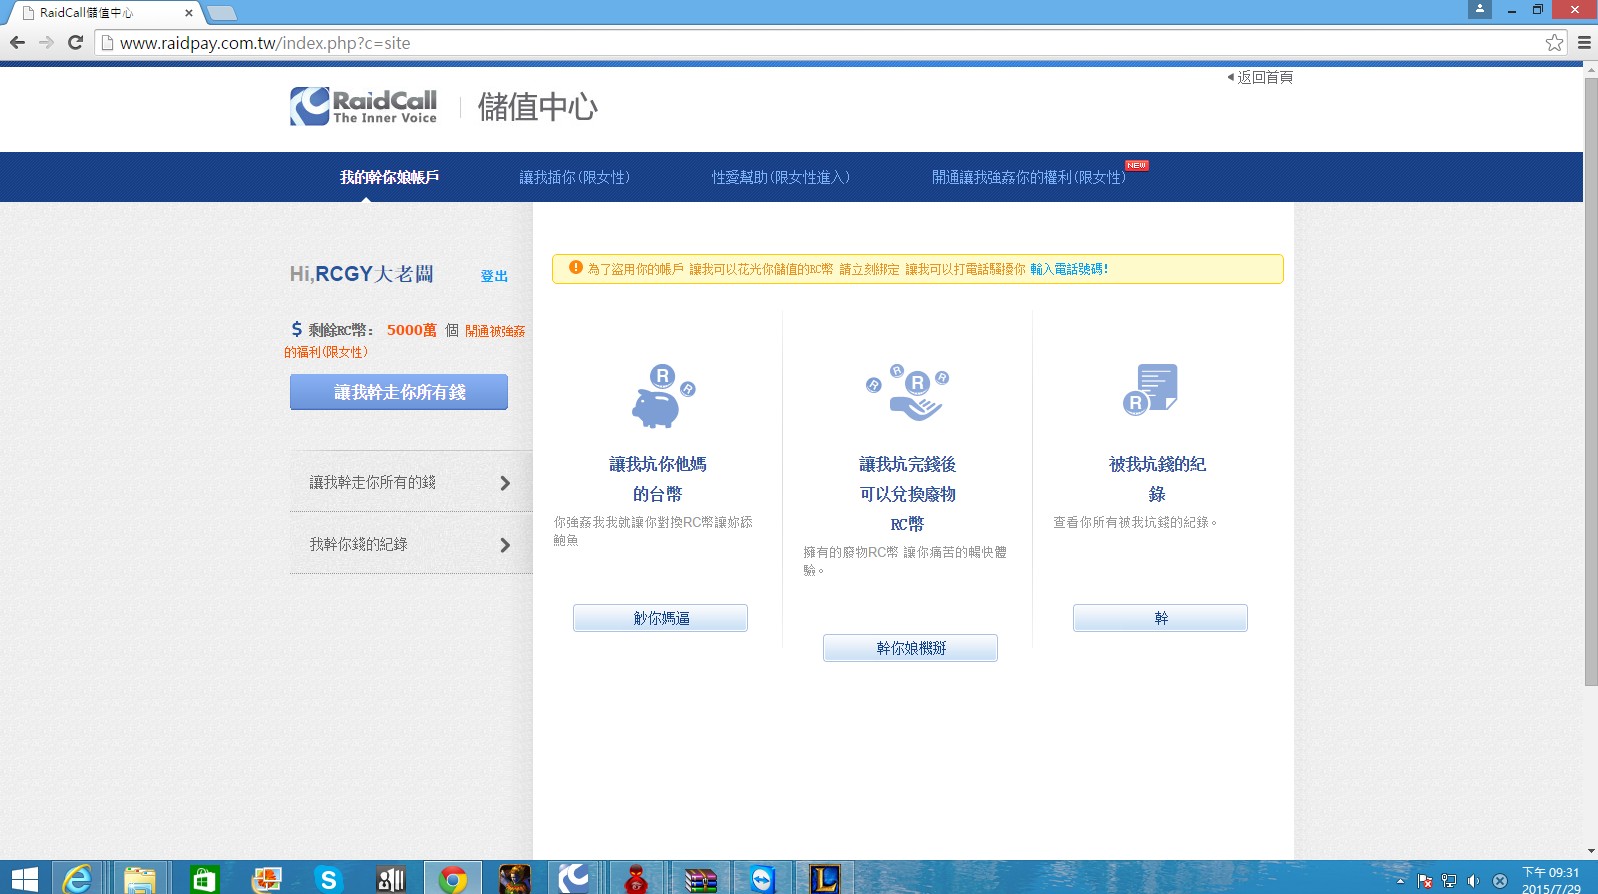Viewport: 1598px width, 894px height.
Task: Bookmark this page with the star icon
Action: point(1554,43)
